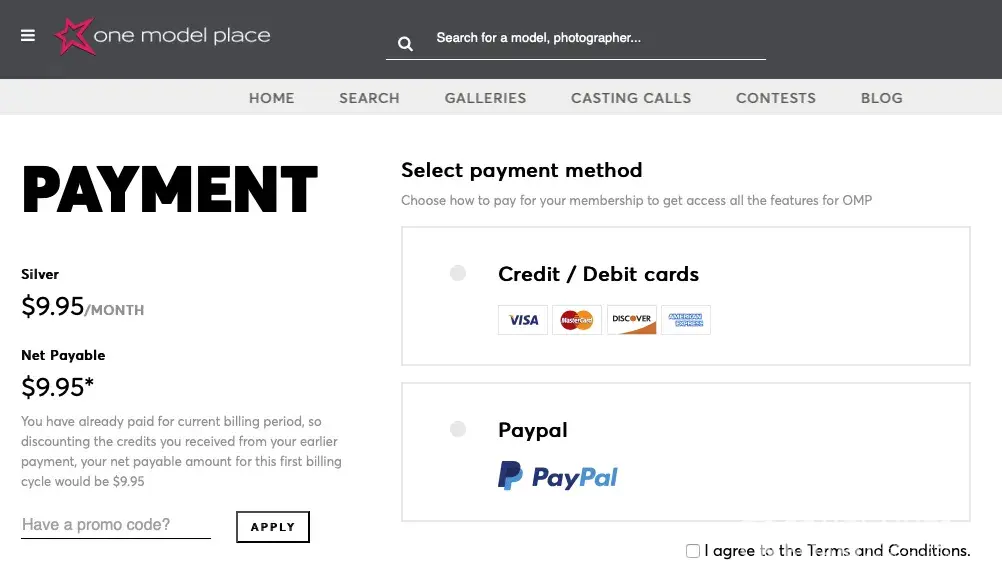Open the Home menu item

pos(272,98)
